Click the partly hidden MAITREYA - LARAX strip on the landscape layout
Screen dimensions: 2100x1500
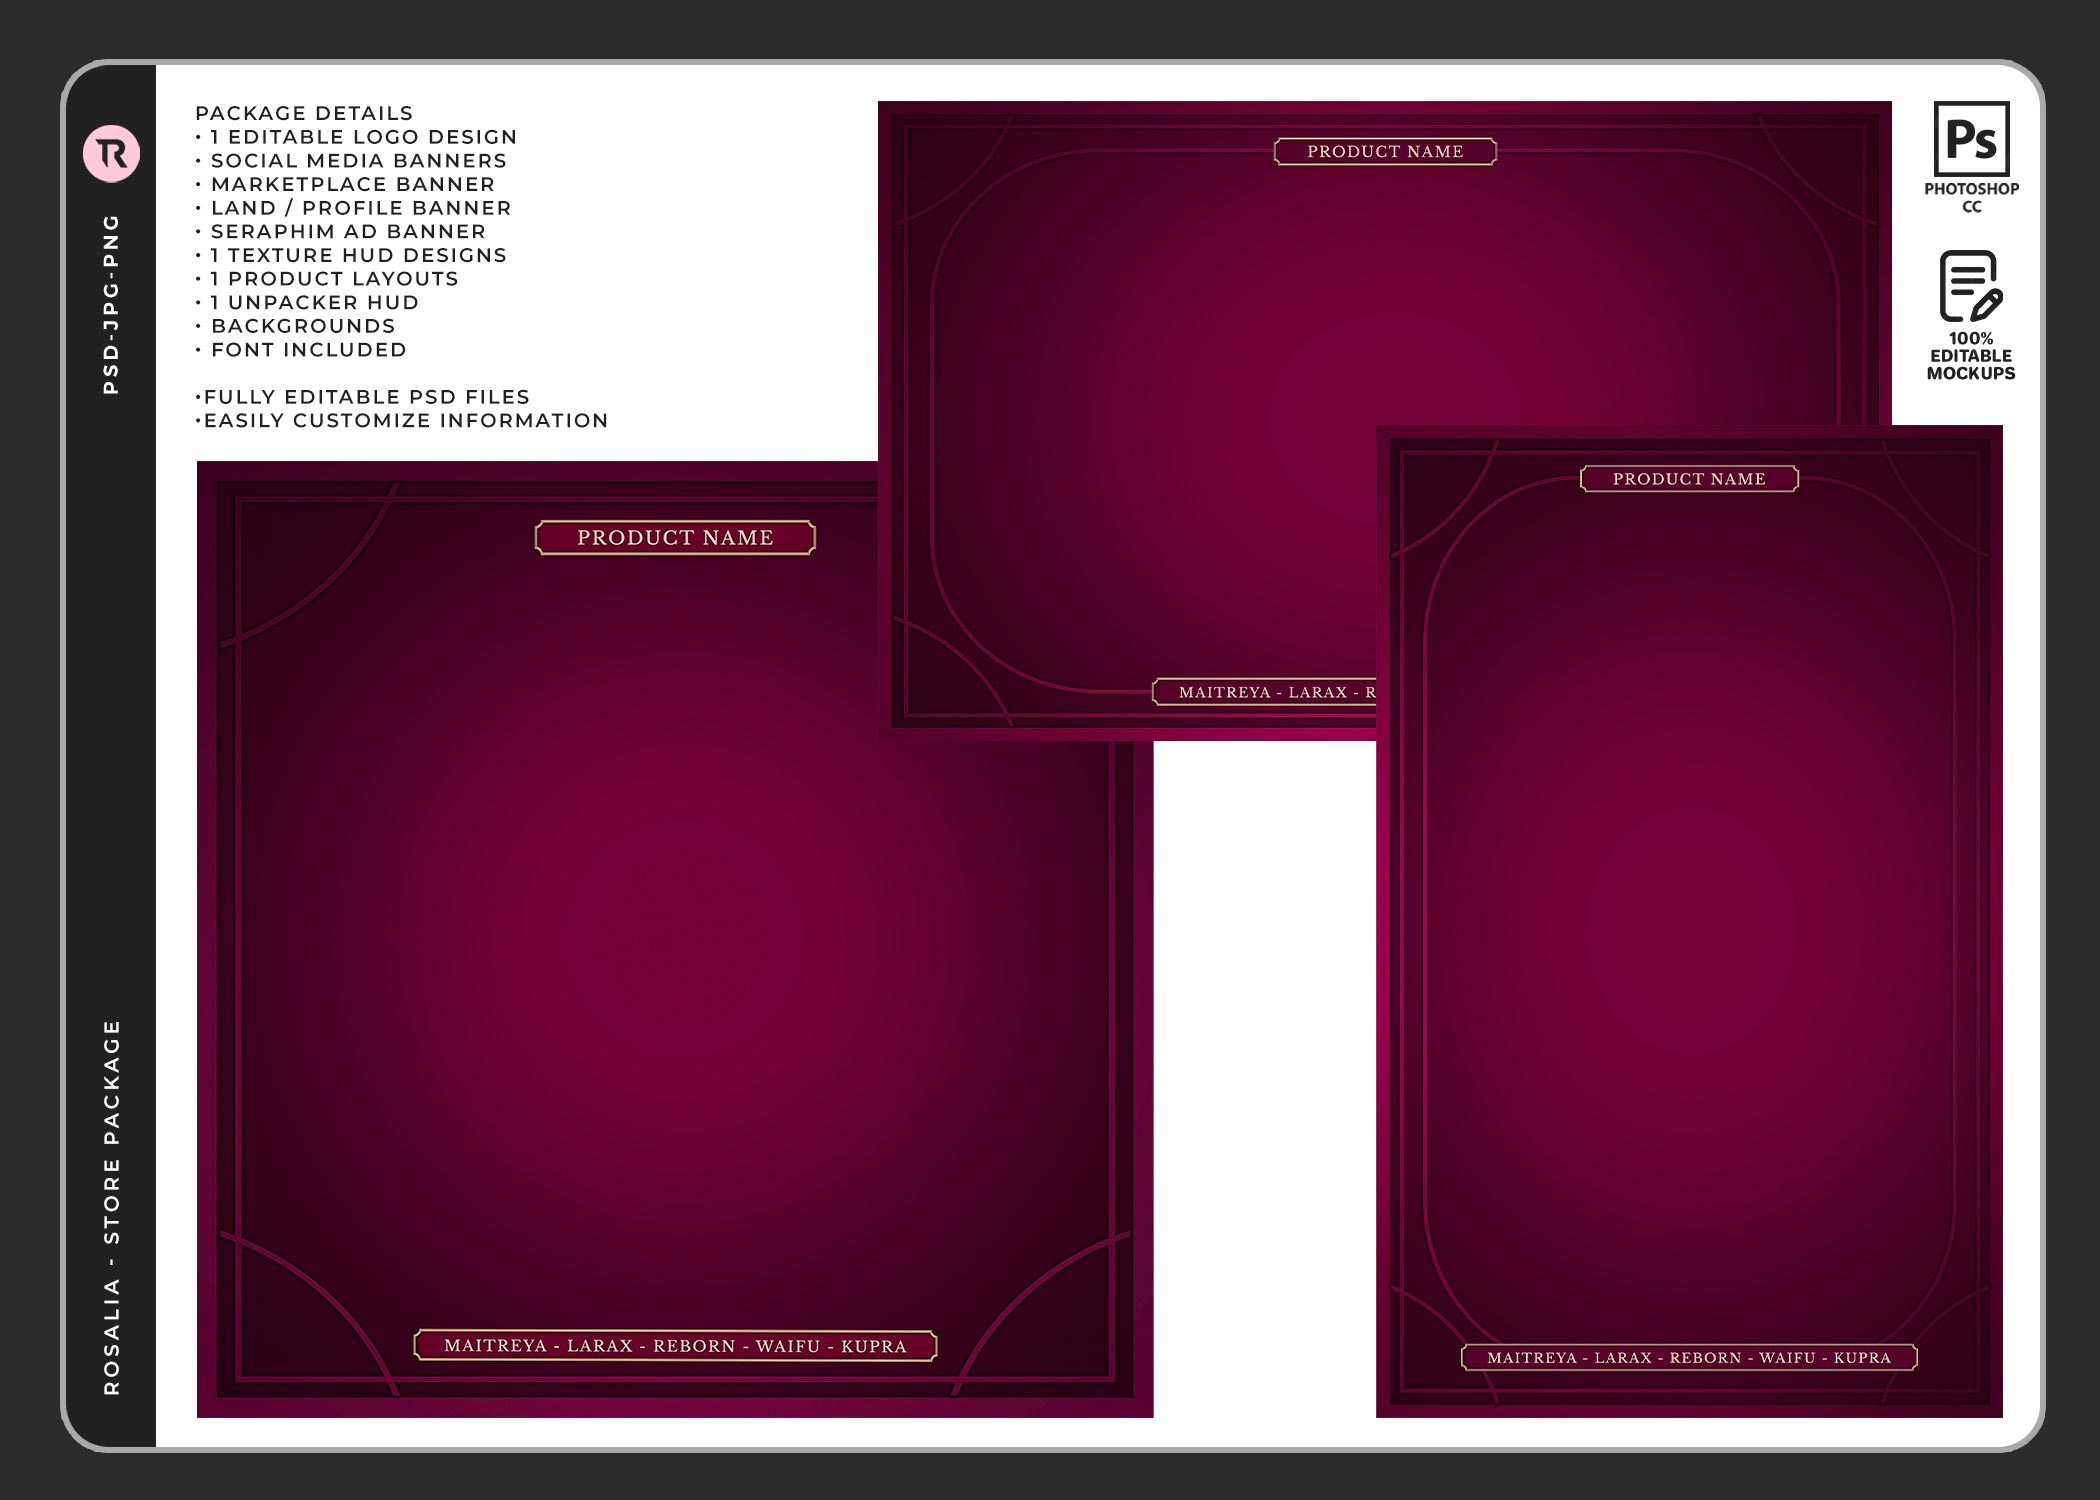pyautogui.click(x=1265, y=692)
